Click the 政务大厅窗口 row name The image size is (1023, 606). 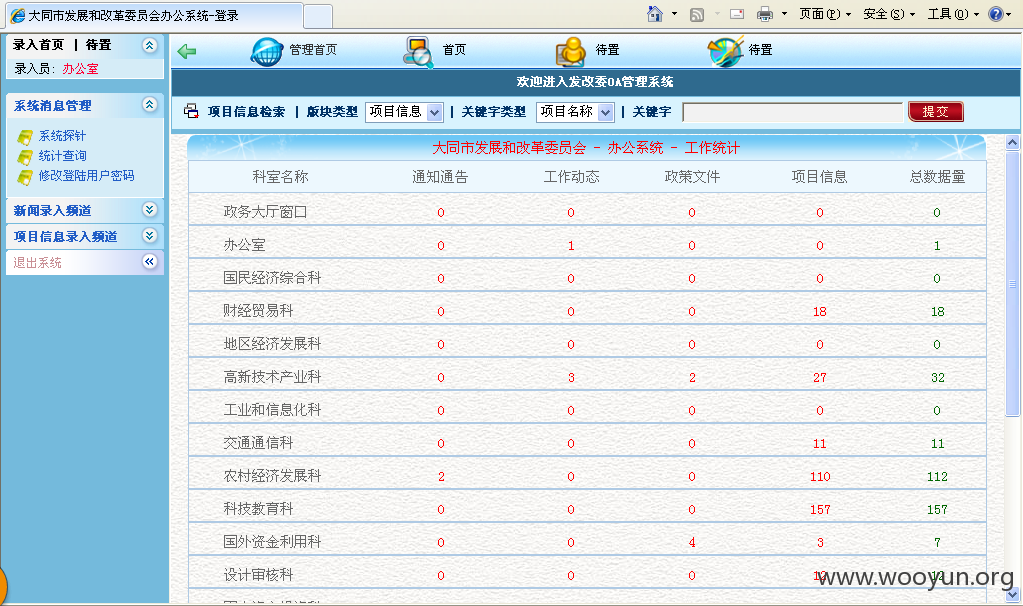265,212
